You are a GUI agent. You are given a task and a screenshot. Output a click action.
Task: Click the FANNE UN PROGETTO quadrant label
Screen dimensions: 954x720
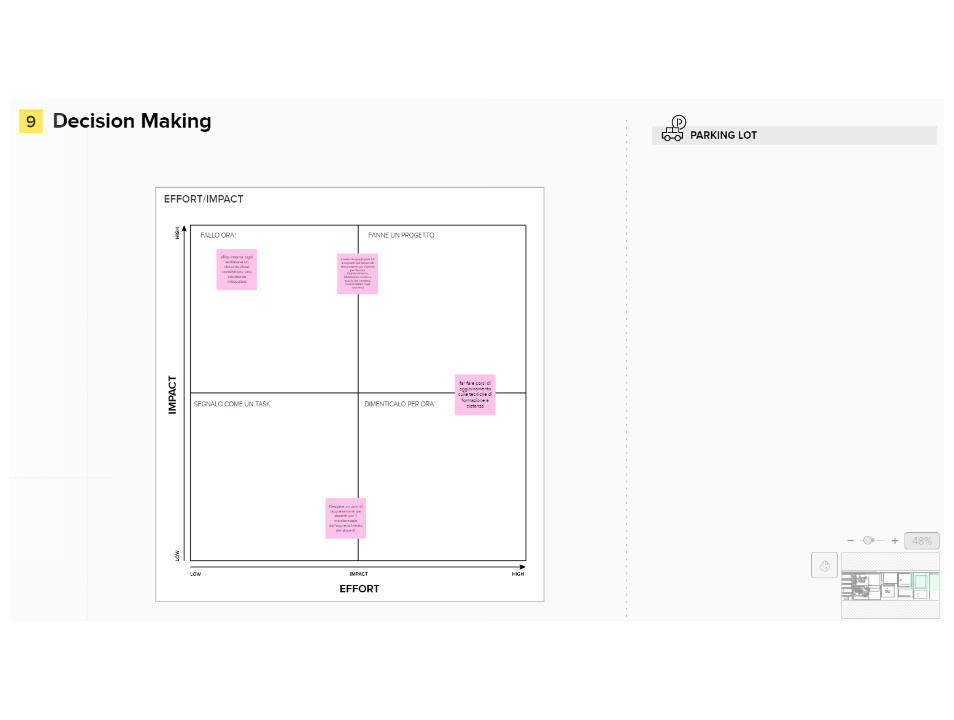click(x=402, y=235)
